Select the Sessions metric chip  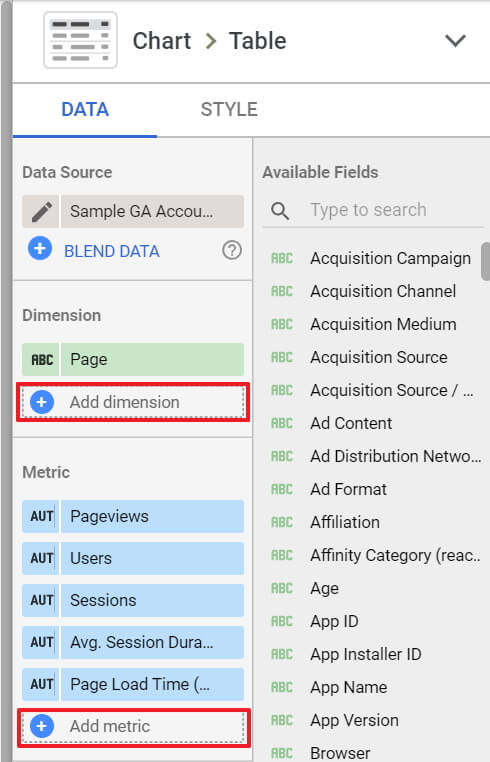pyautogui.click(x=152, y=600)
